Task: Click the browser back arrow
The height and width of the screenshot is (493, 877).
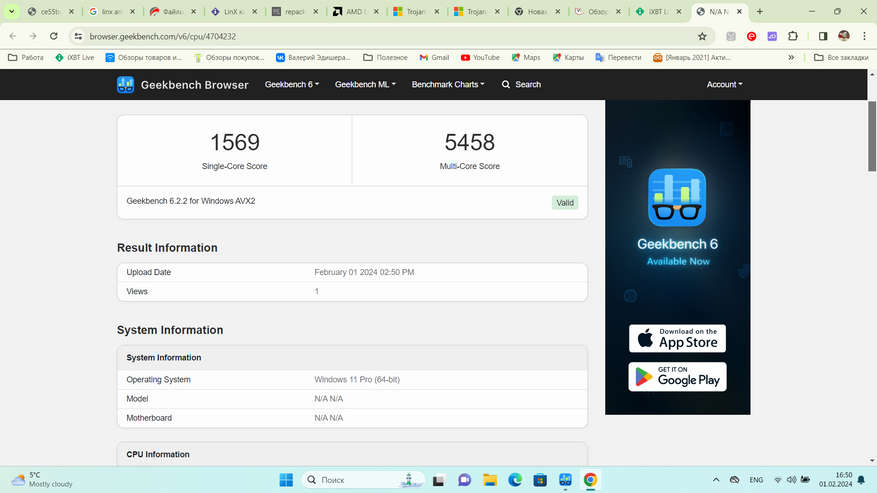Action: coord(12,36)
